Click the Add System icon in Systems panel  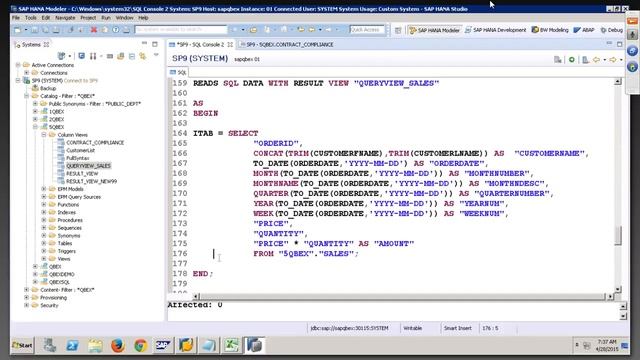pos(61,56)
